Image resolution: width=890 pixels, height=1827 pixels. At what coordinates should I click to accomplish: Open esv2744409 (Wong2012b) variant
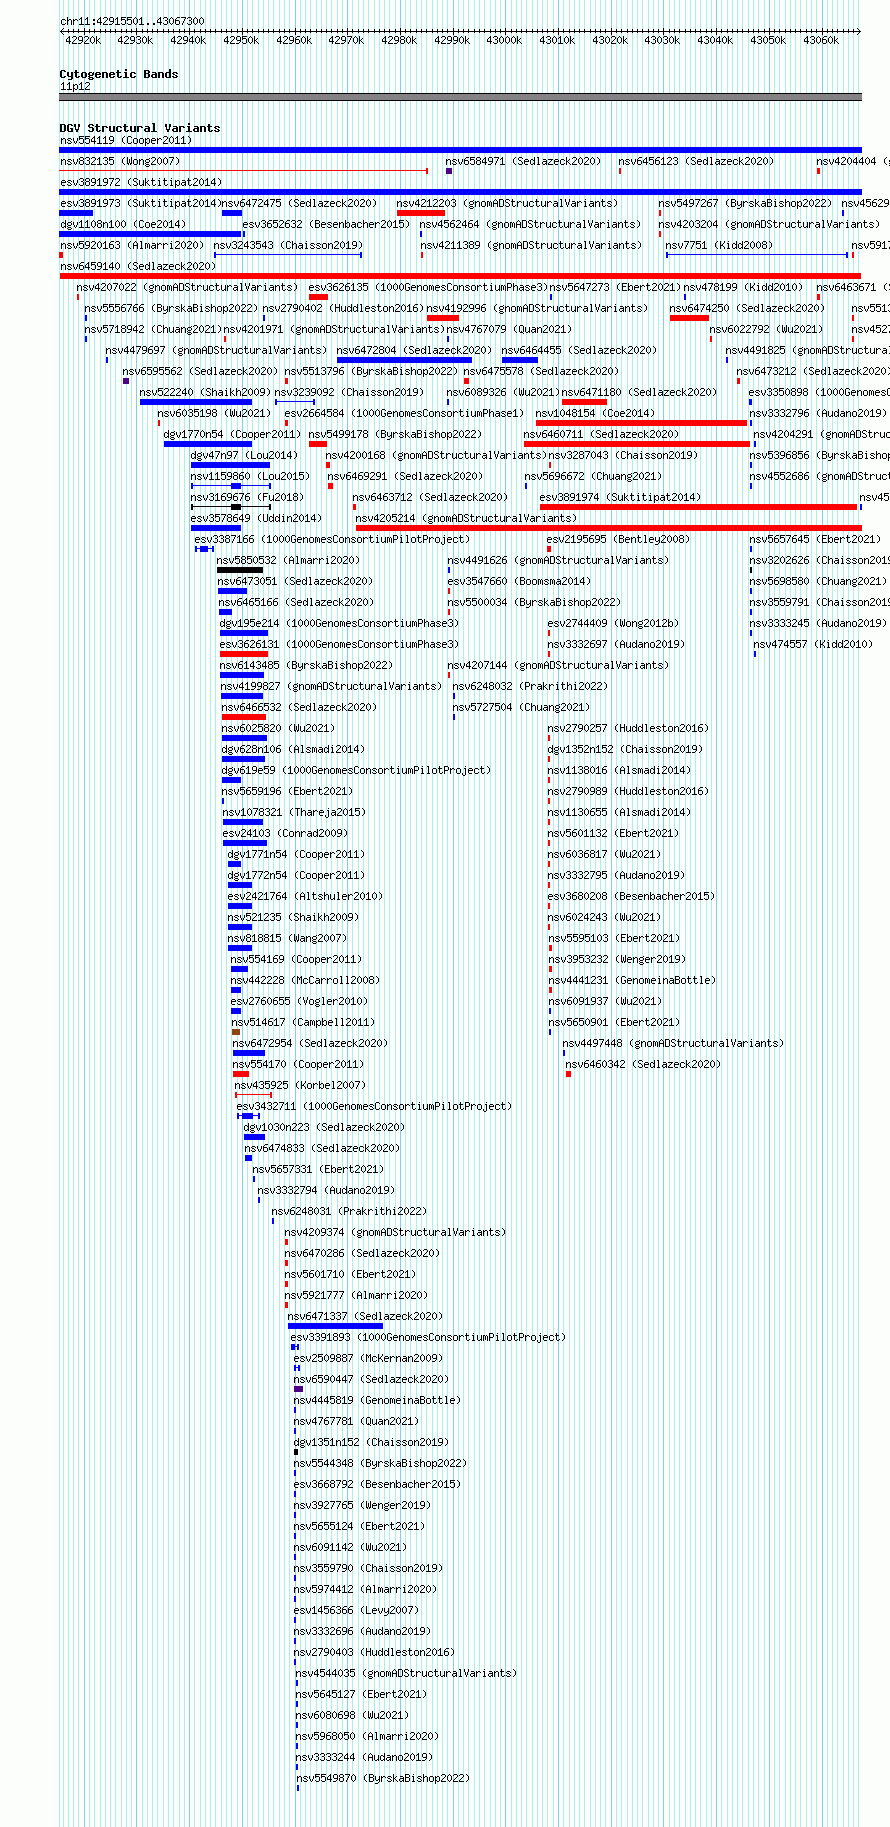click(612, 624)
